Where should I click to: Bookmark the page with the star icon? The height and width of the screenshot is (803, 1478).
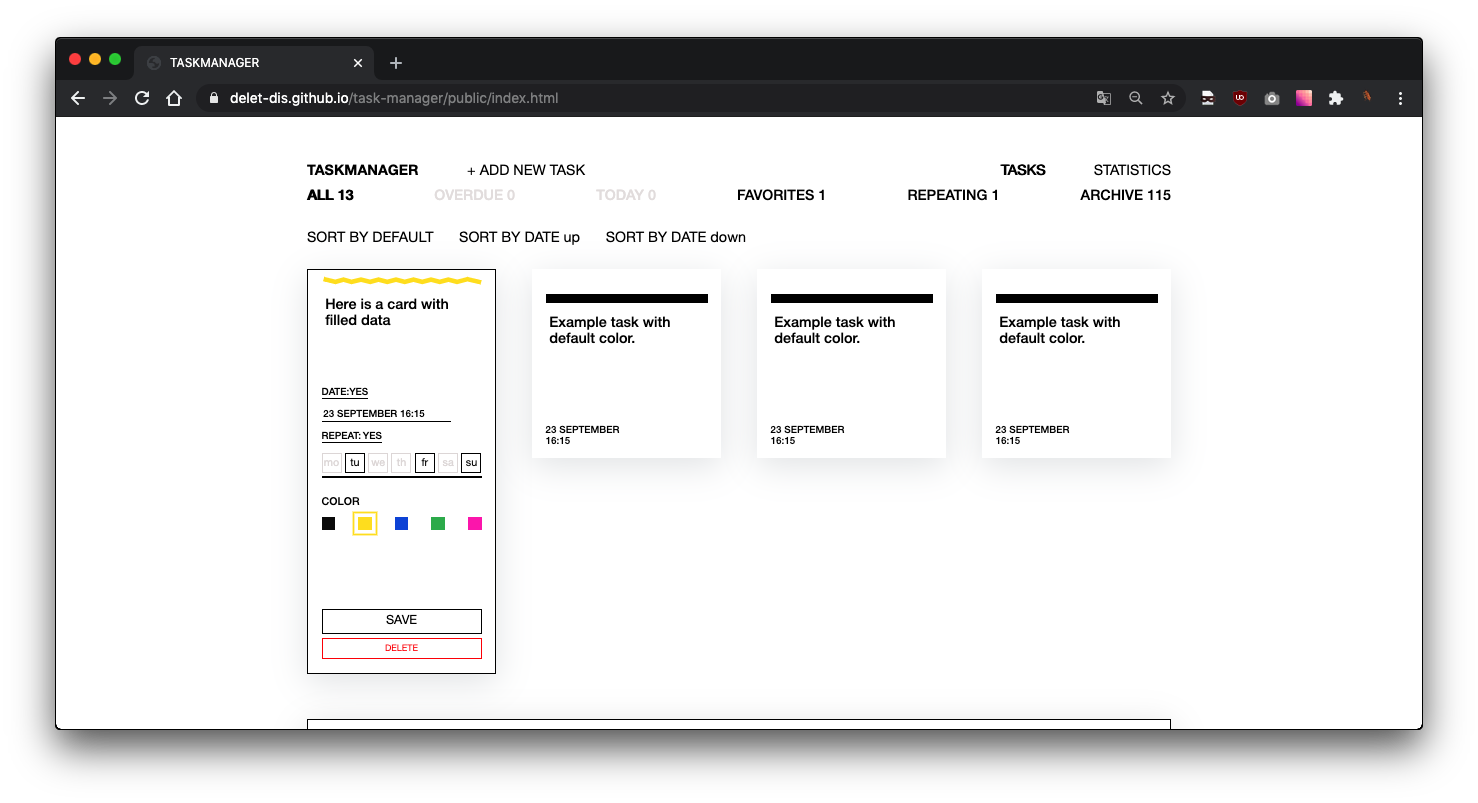1168,98
